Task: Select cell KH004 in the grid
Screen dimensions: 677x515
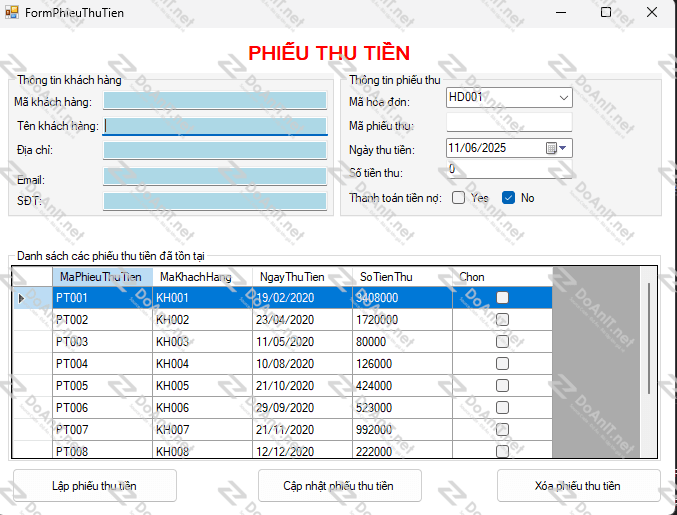Action: [202, 363]
